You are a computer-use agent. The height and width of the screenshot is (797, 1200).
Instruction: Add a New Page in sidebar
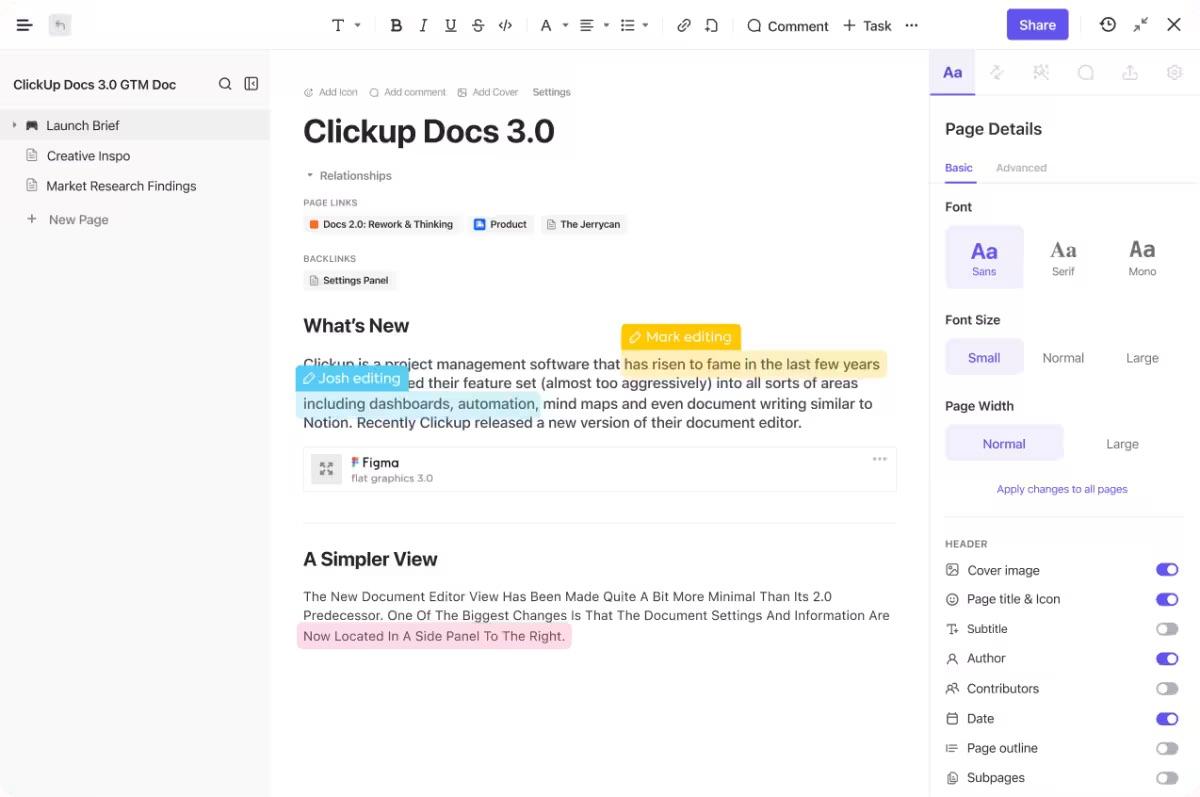(67, 219)
